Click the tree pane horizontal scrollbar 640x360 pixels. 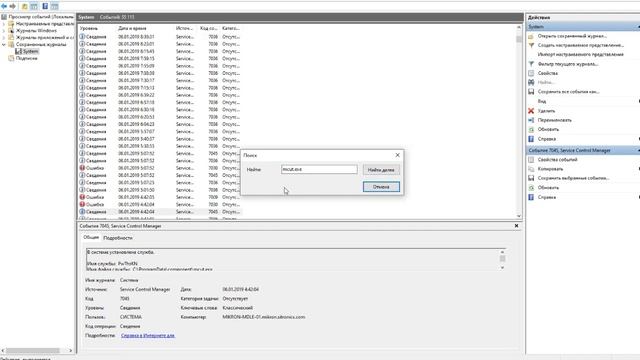tap(37, 350)
